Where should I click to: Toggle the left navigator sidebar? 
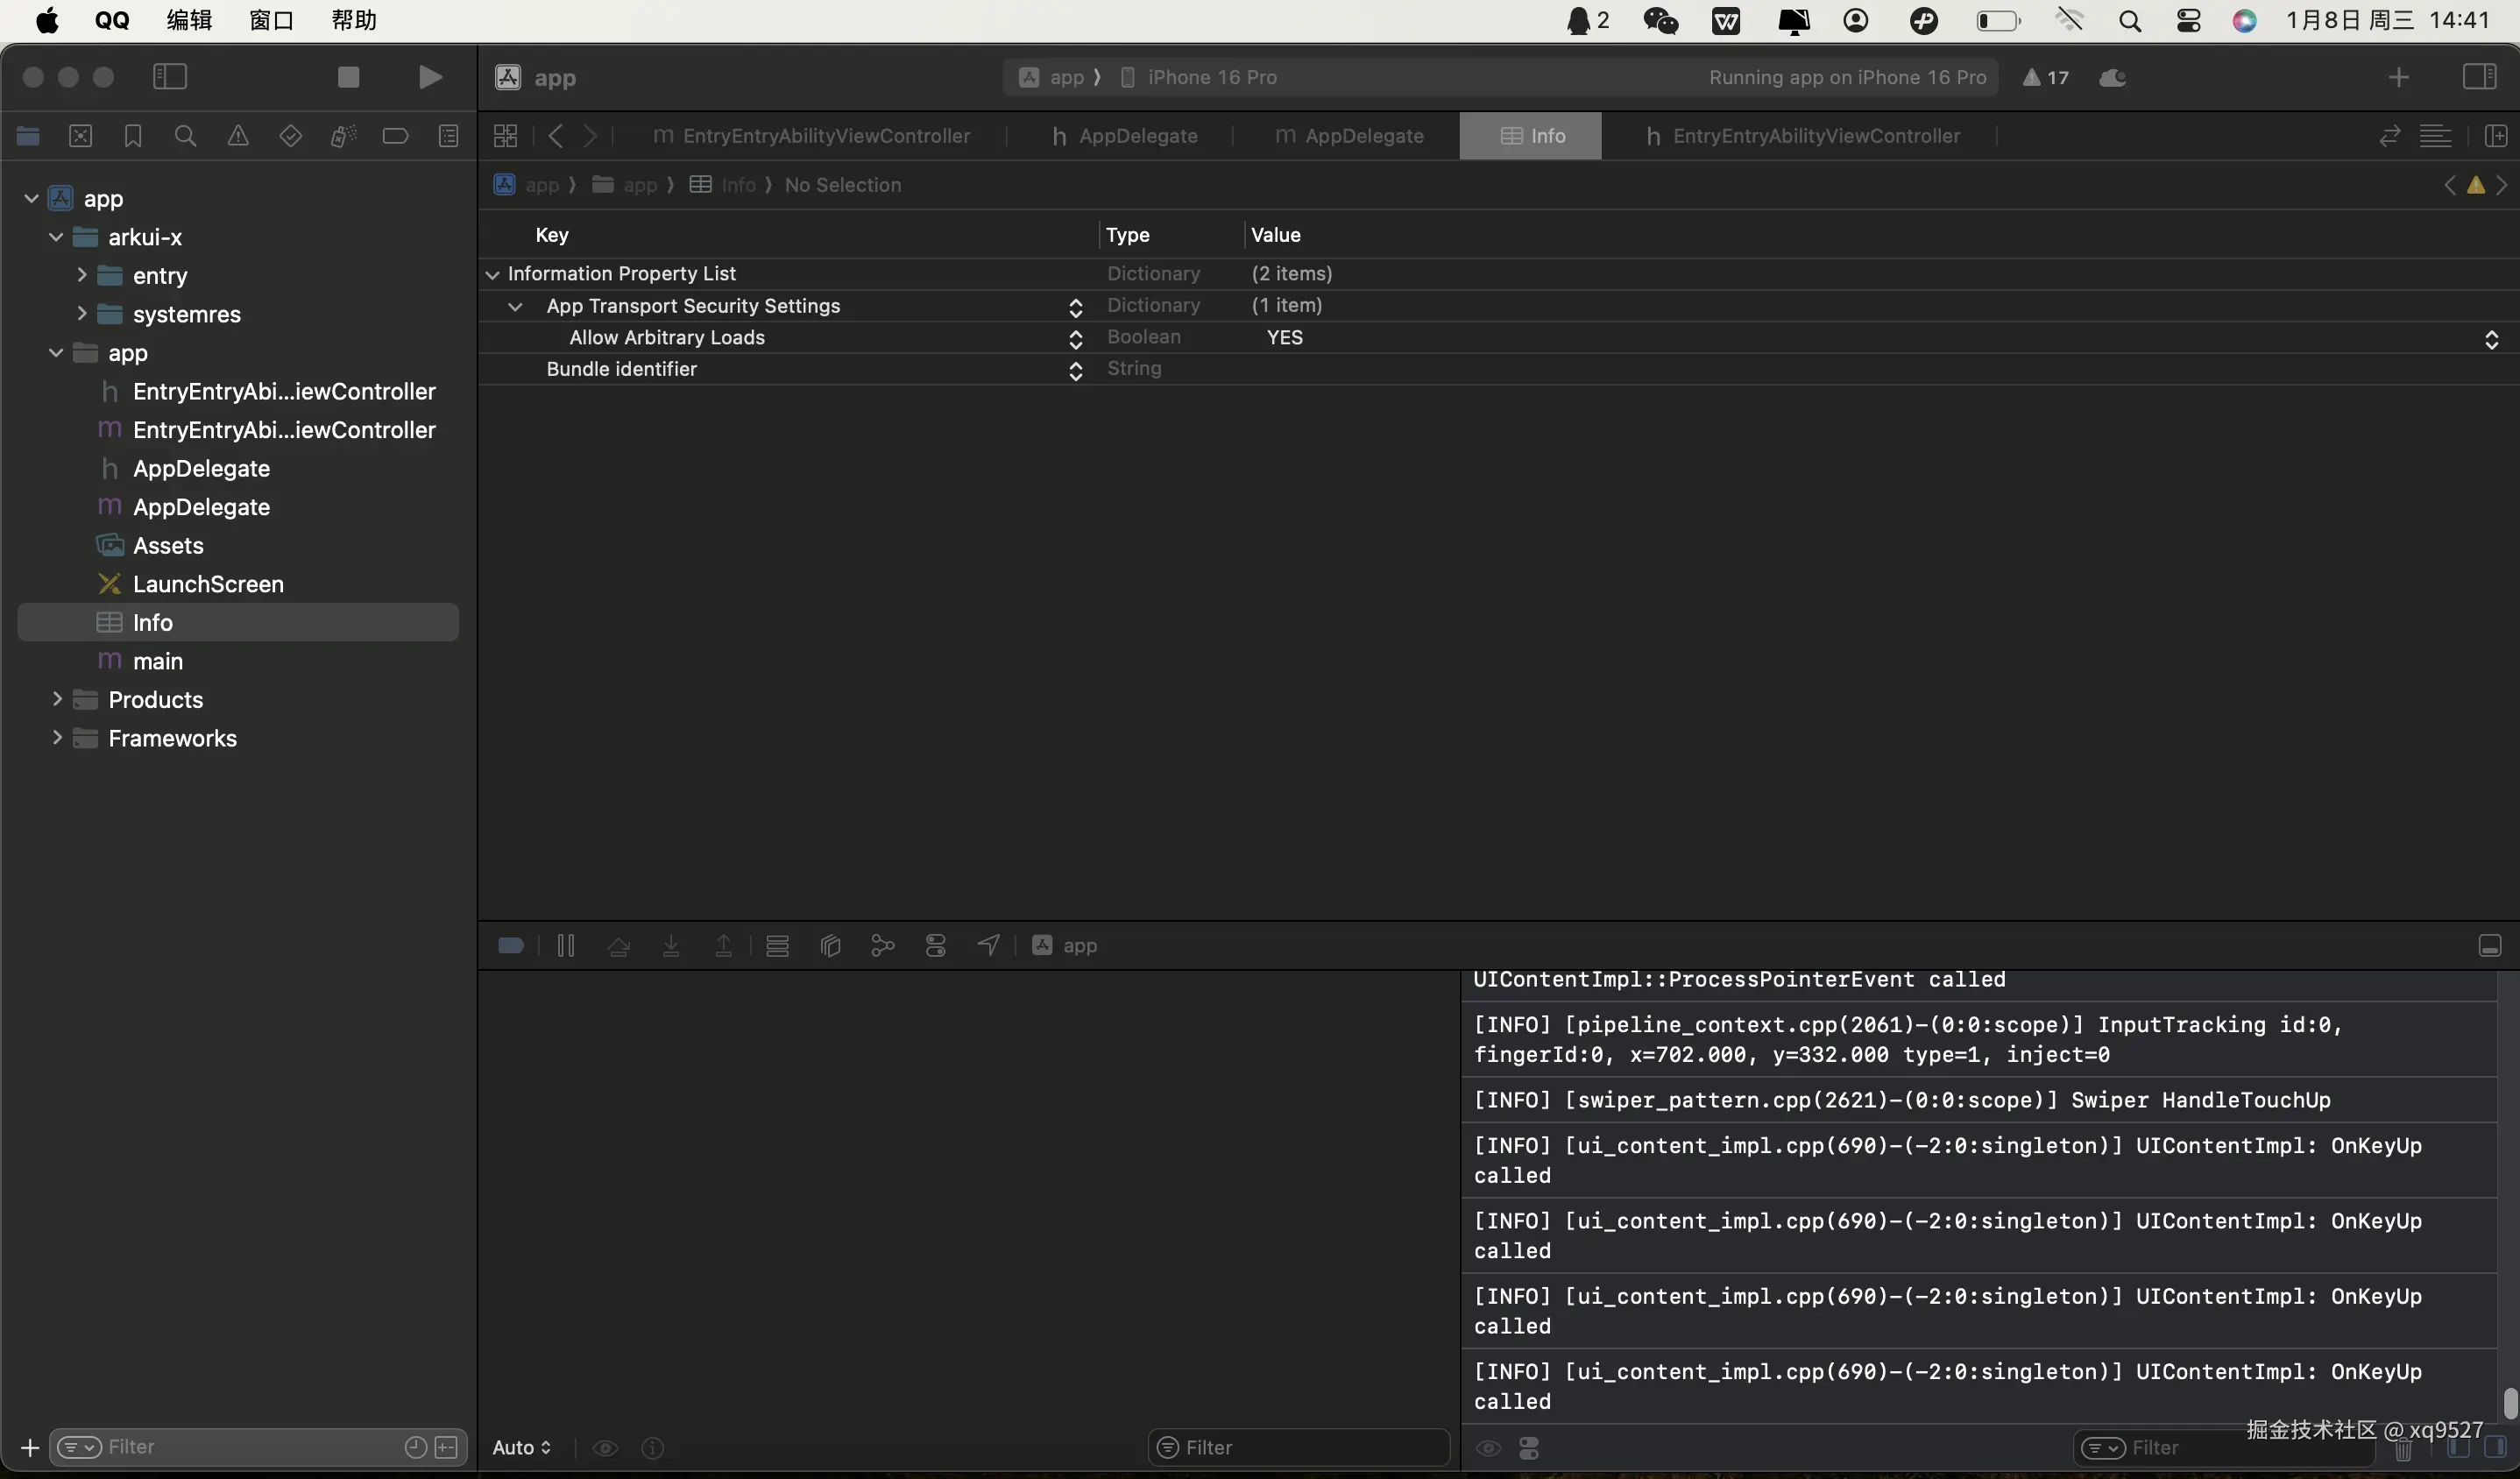point(170,77)
